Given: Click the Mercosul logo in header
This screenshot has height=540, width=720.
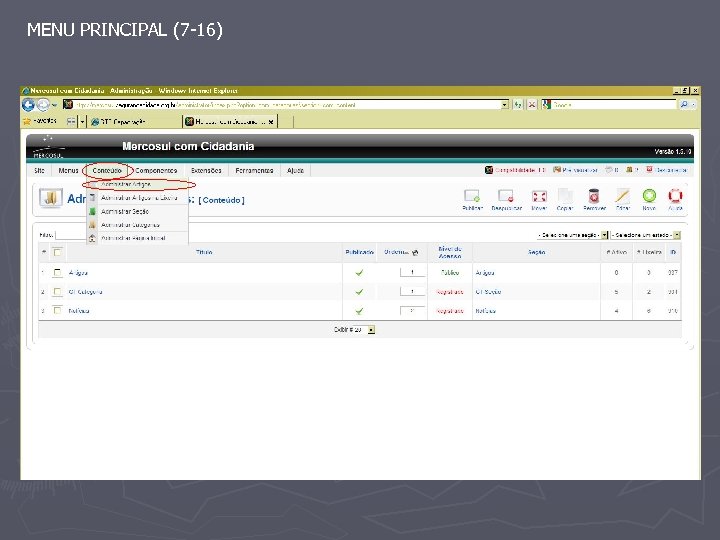Looking at the screenshot, I should click(48, 147).
